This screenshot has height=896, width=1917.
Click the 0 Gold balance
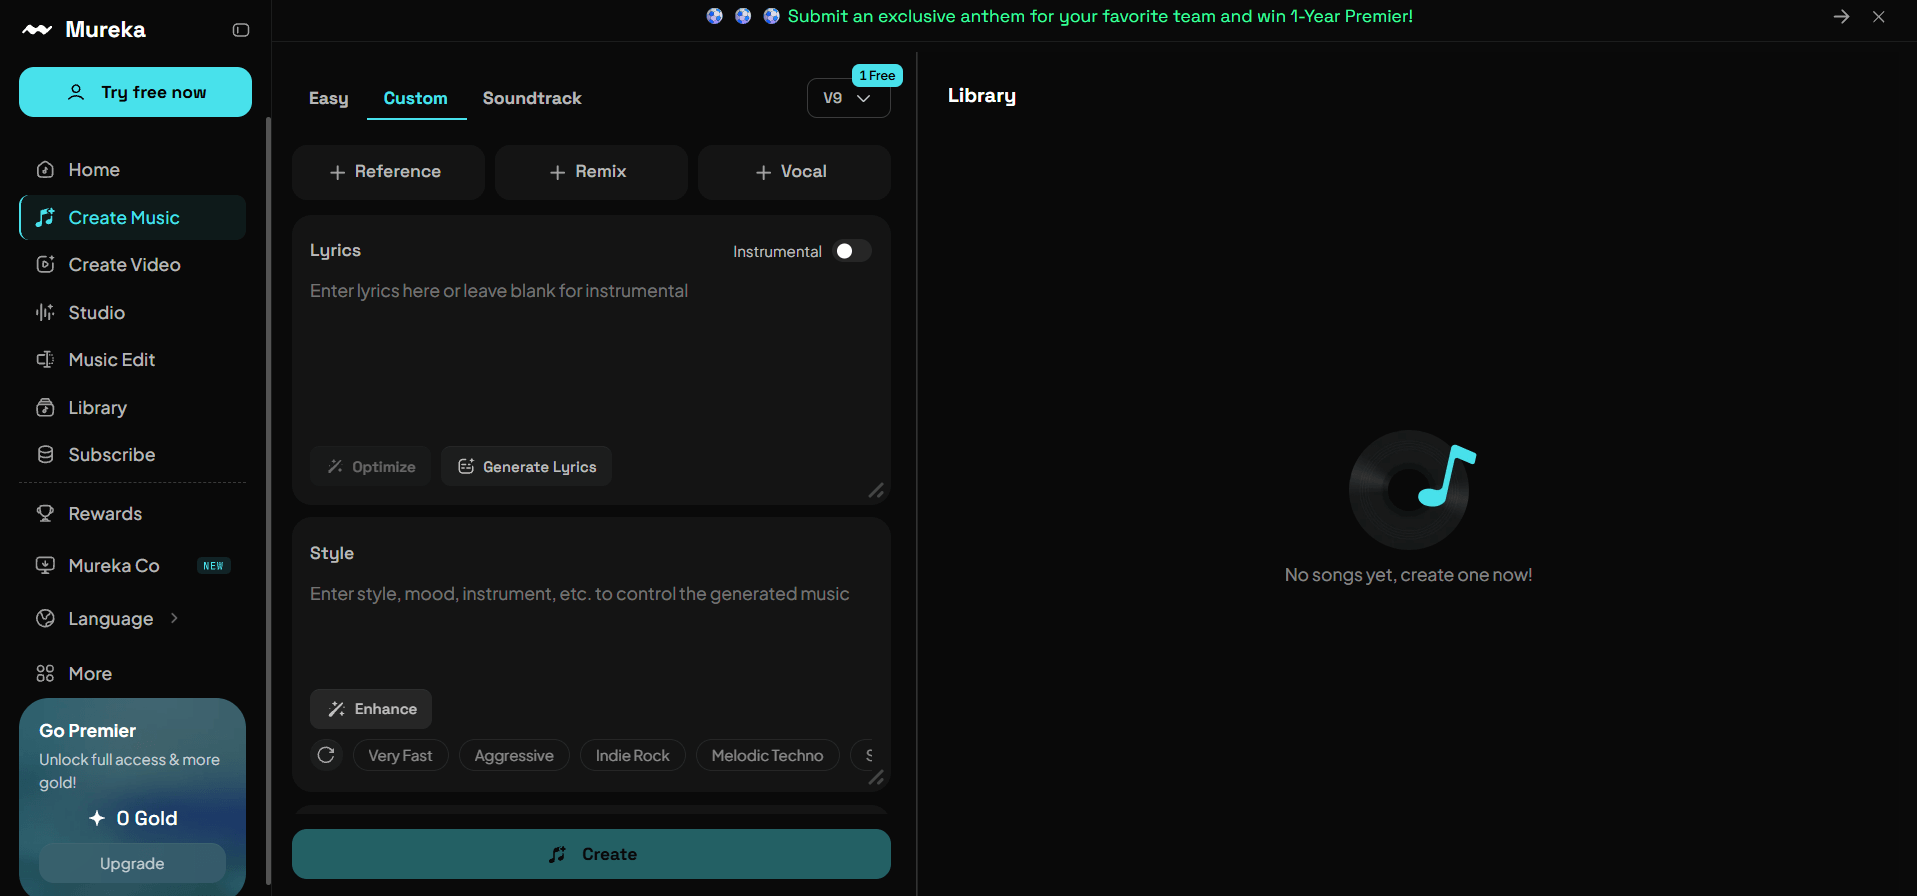coord(133,818)
